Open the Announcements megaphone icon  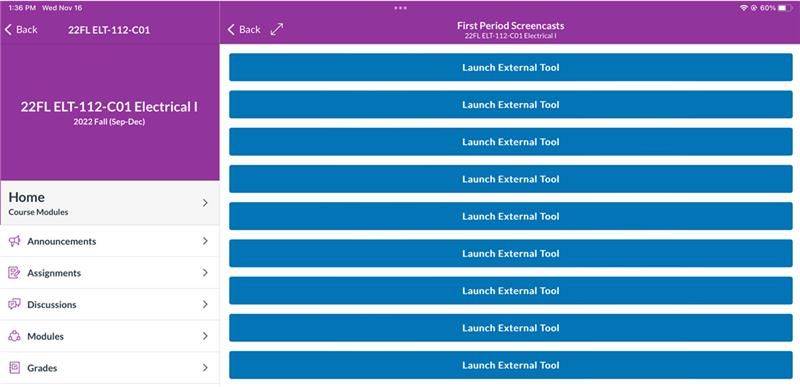[14, 241]
